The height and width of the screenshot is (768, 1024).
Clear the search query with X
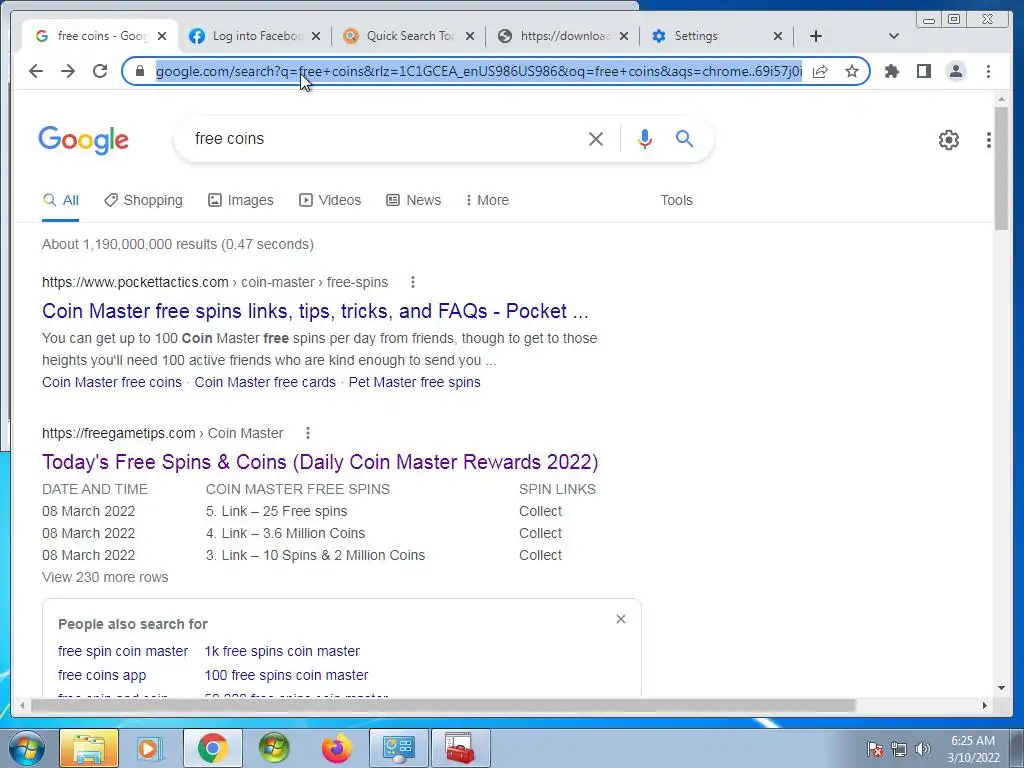(x=596, y=138)
